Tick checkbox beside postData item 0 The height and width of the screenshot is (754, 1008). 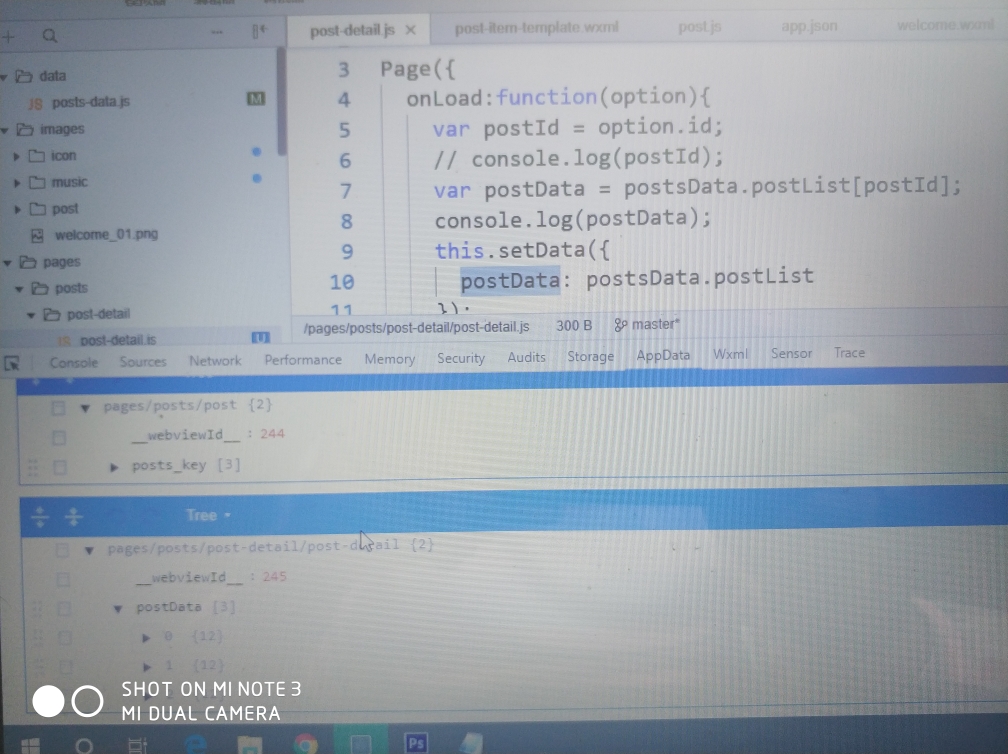65,638
